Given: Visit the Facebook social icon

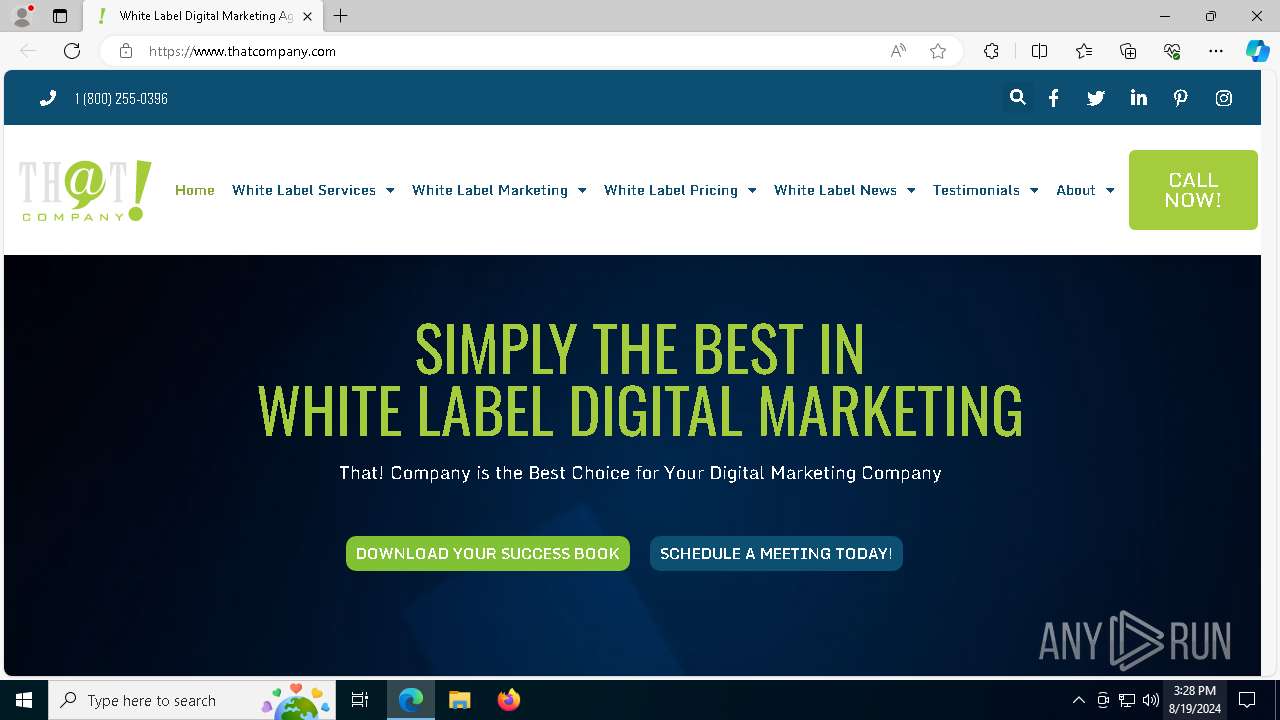Looking at the screenshot, I should [1053, 98].
